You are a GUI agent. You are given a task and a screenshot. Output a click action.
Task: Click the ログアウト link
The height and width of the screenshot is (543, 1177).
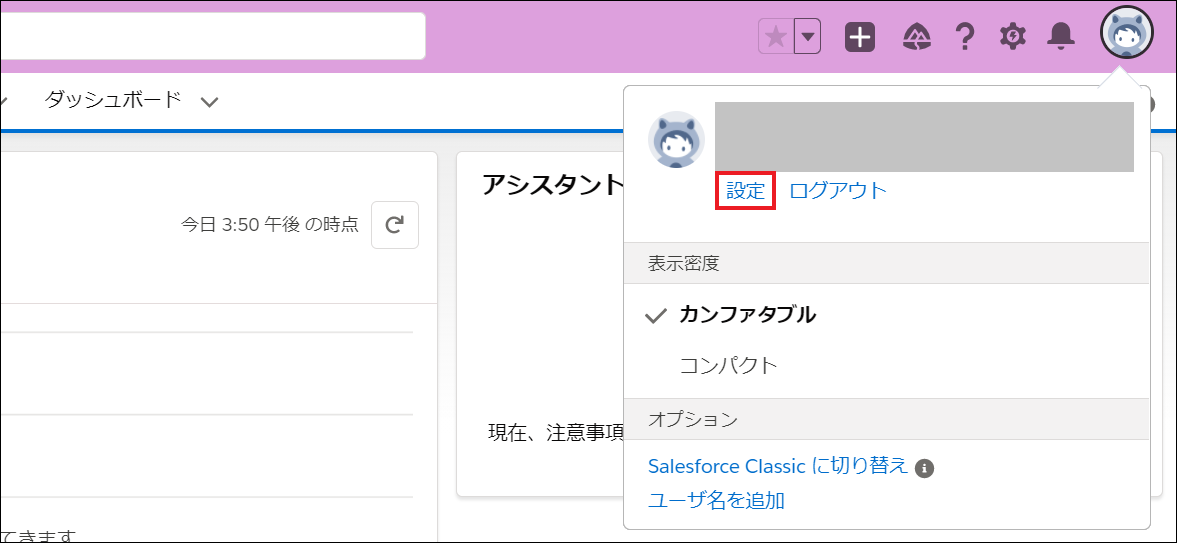coord(838,190)
